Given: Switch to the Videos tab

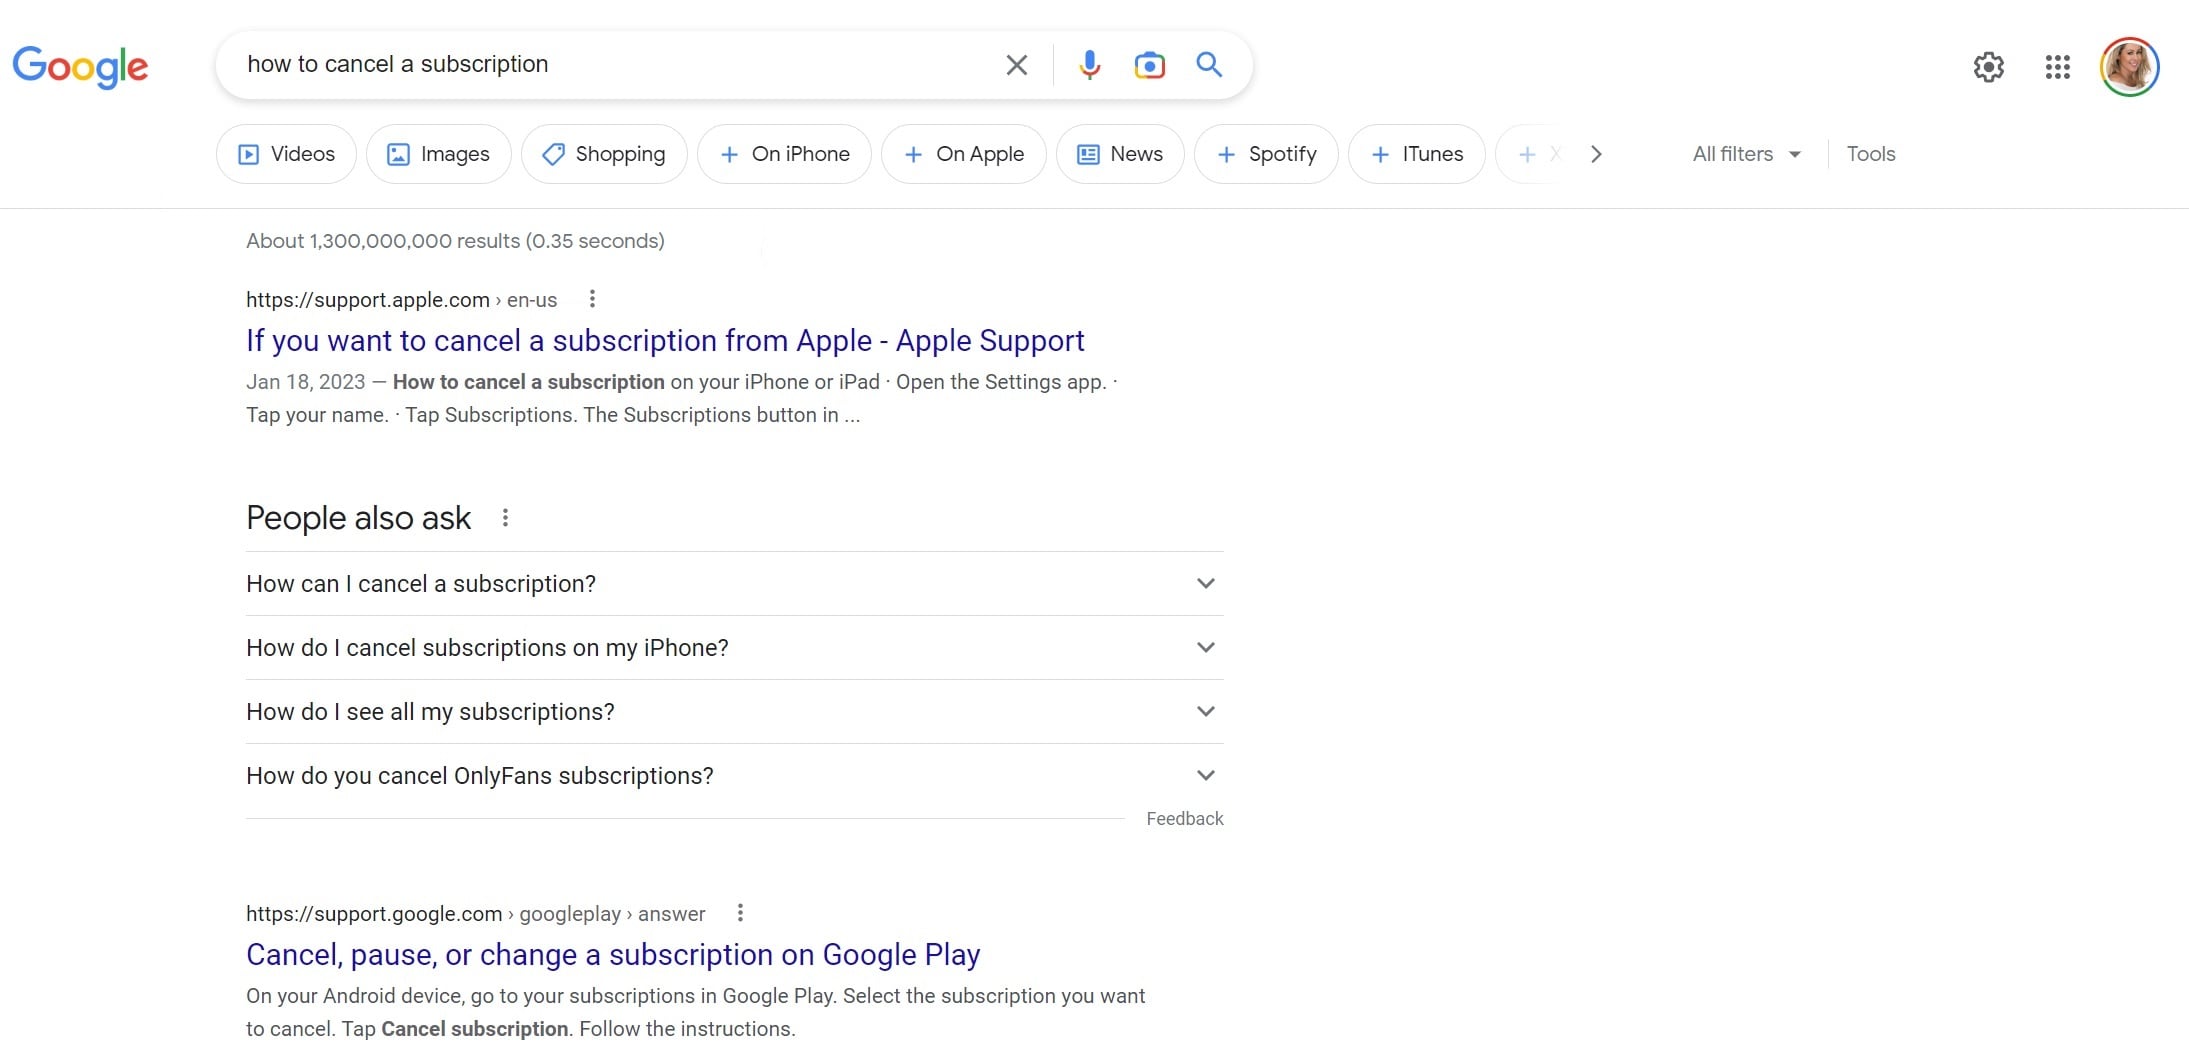Looking at the screenshot, I should [286, 154].
